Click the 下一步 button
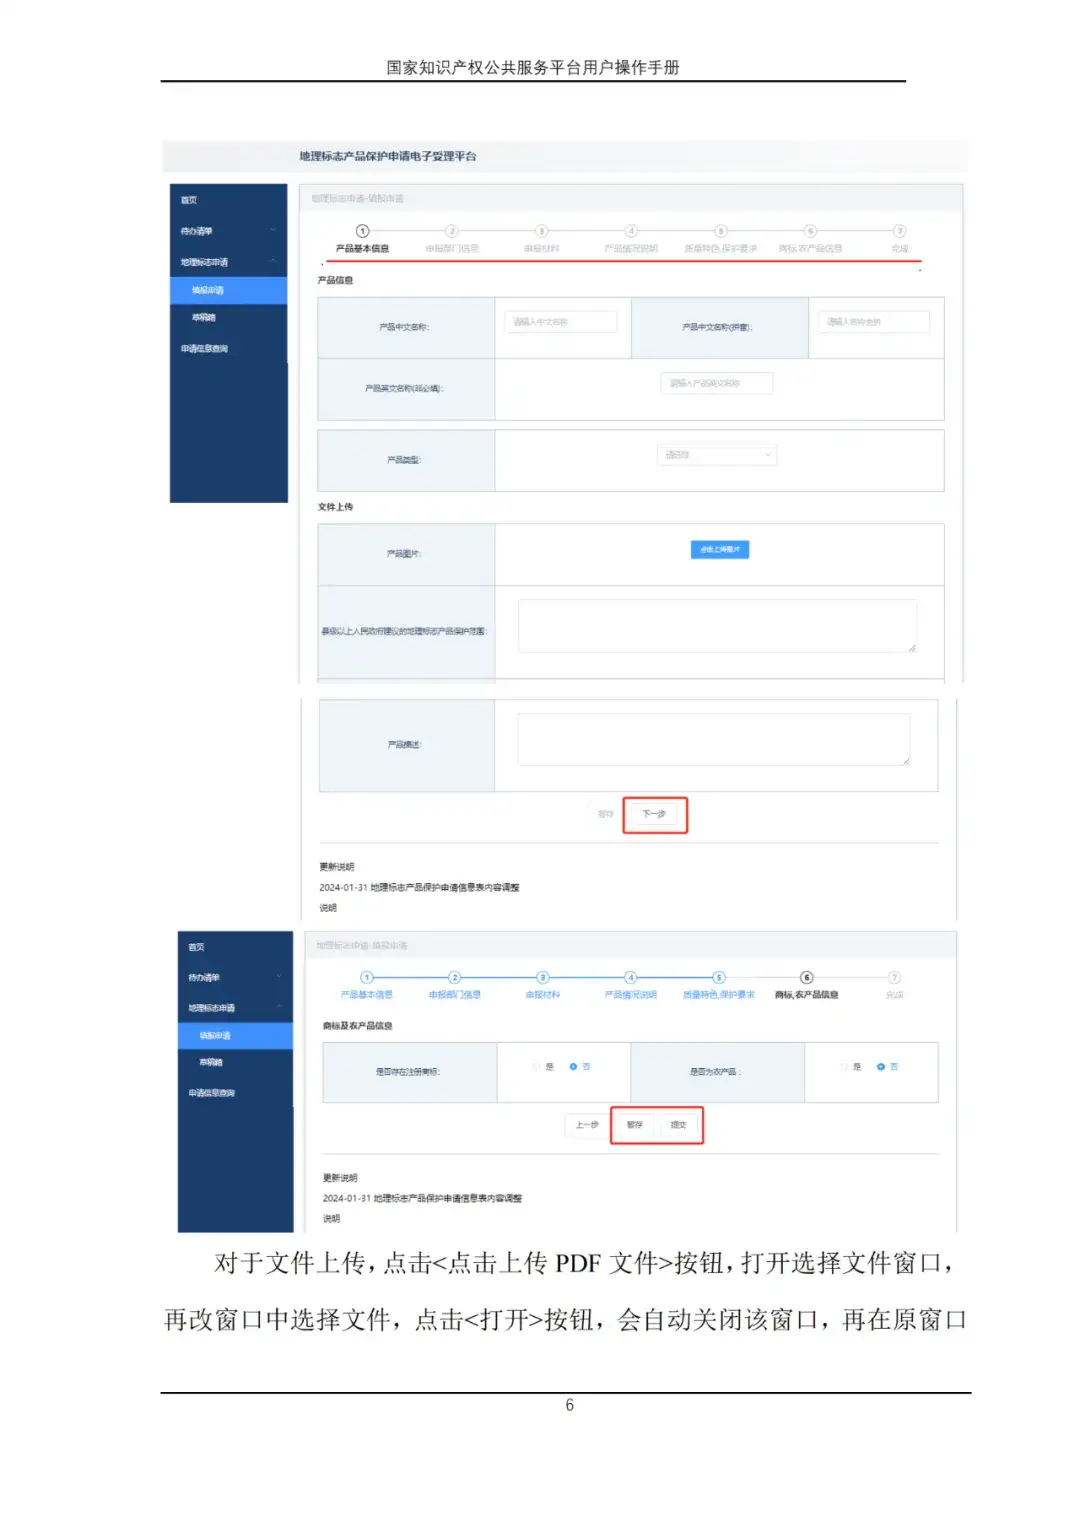 point(655,814)
